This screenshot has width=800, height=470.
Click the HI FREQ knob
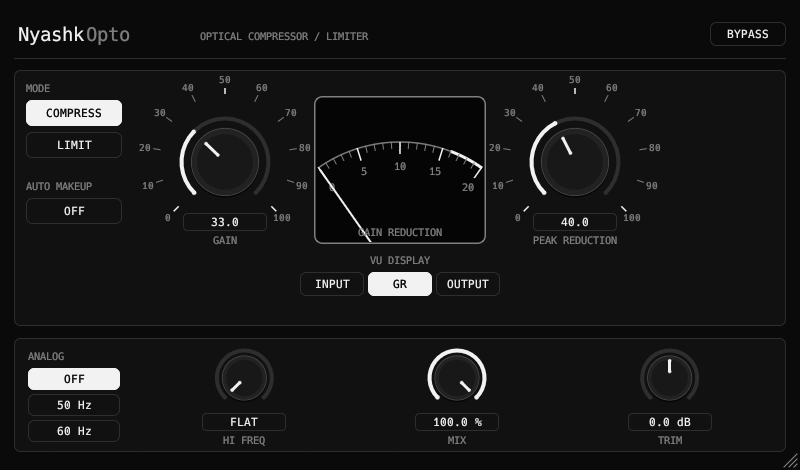244,378
